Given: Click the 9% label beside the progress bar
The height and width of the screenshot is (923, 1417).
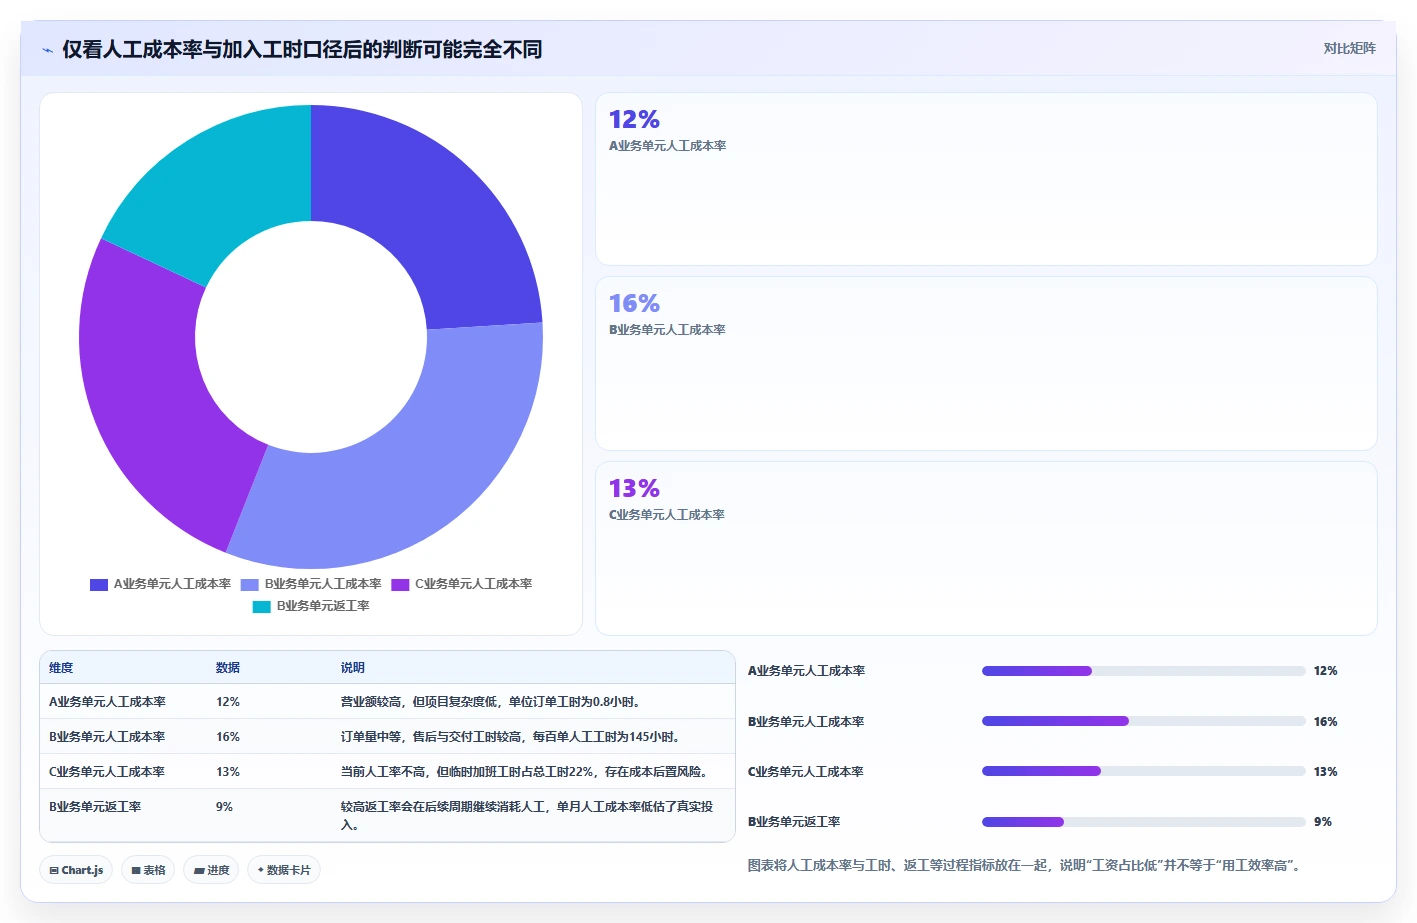Looking at the screenshot, I should coord(1322,822).
